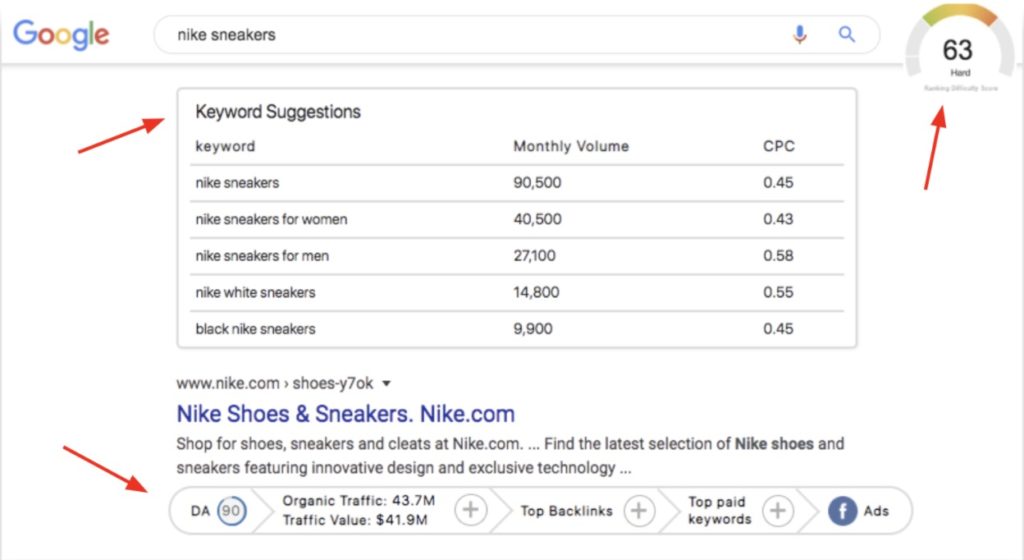The image size is (1024, 560).
Task: Expand Top paid keywords plus icon
Action: 777,510
